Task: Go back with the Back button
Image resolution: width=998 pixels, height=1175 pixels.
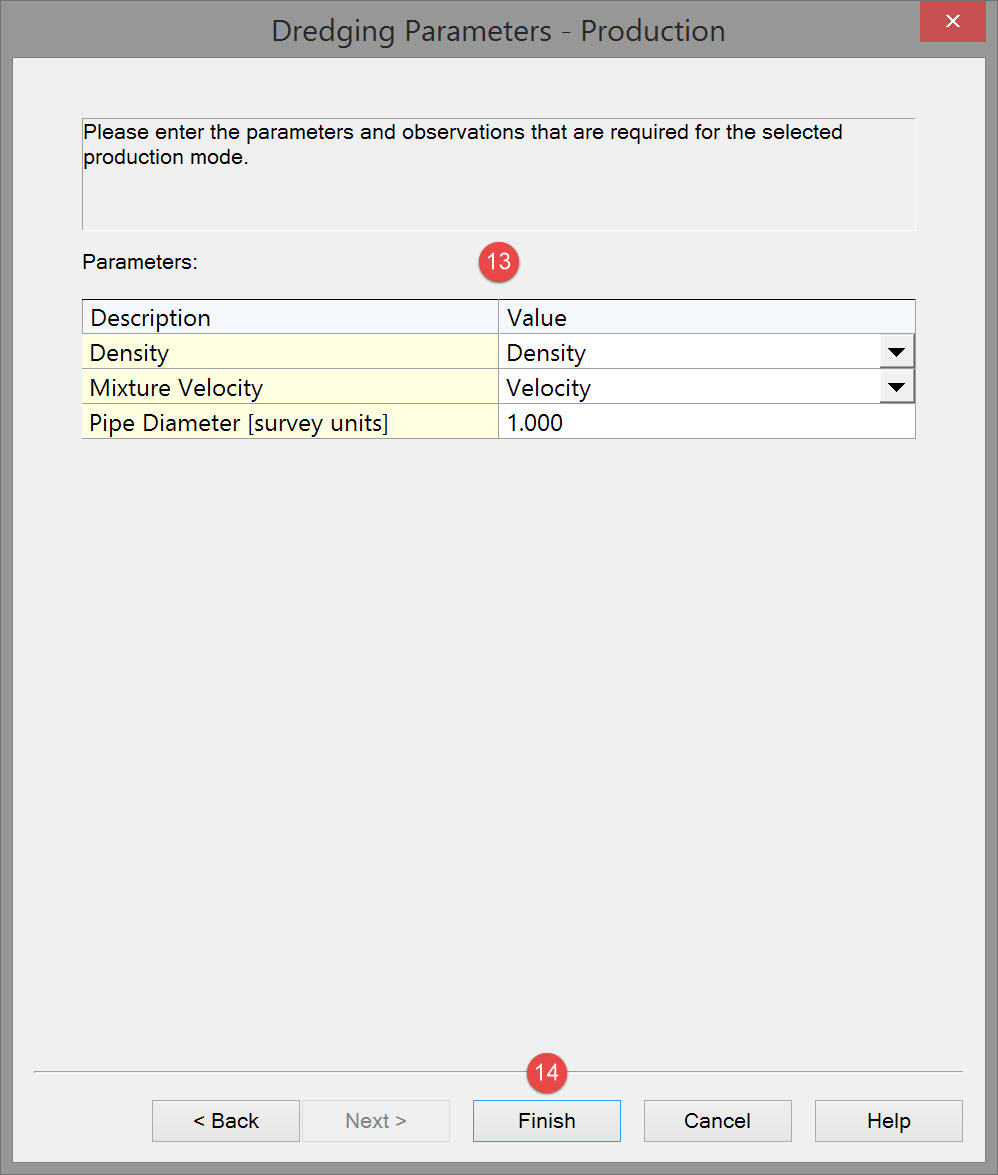Action: (x=226, y=1121)
